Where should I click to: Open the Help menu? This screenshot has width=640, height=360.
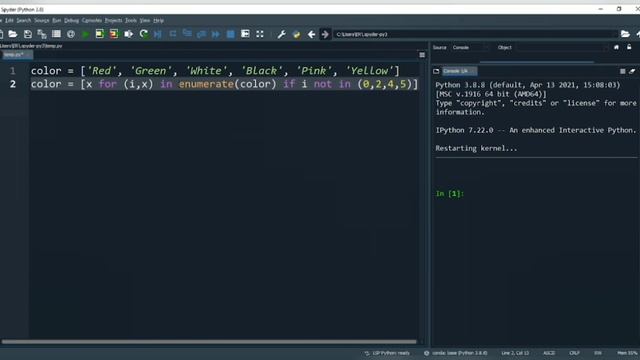tap(159, 20)
